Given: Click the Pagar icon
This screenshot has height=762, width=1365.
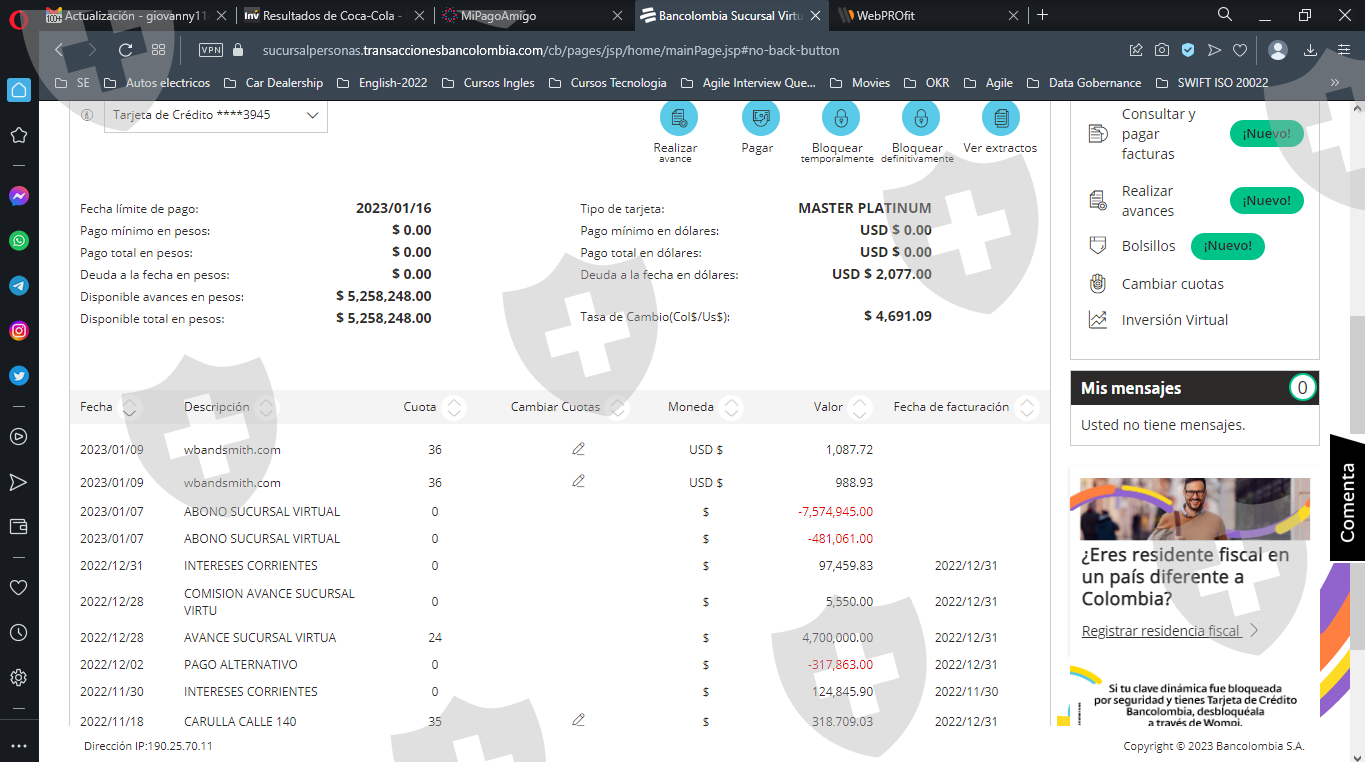Looking at the screenshot, I should 760,119.
